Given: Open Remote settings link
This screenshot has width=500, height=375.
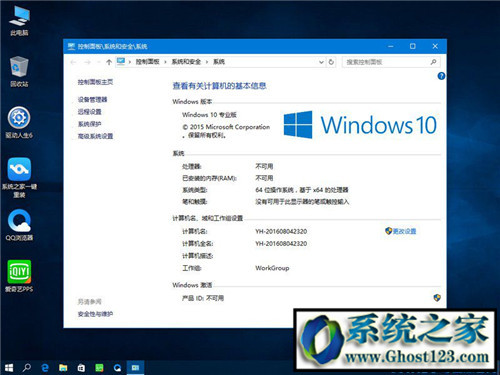Looking at the screenshot, I should [x=89, y=112].
